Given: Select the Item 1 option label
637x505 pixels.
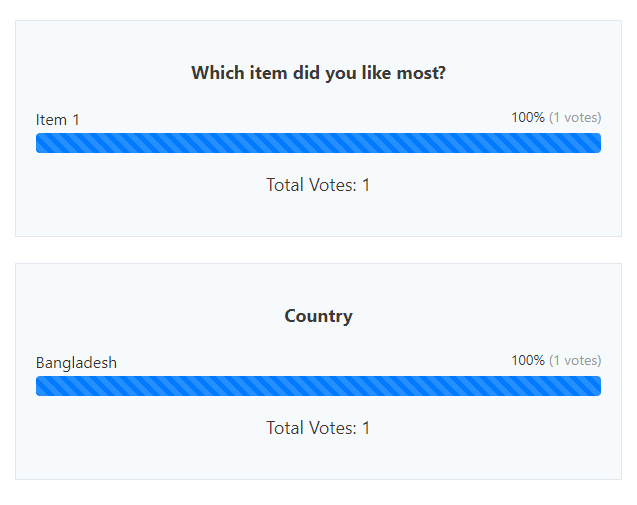Looking at the screenshot, I should [58, 120].
